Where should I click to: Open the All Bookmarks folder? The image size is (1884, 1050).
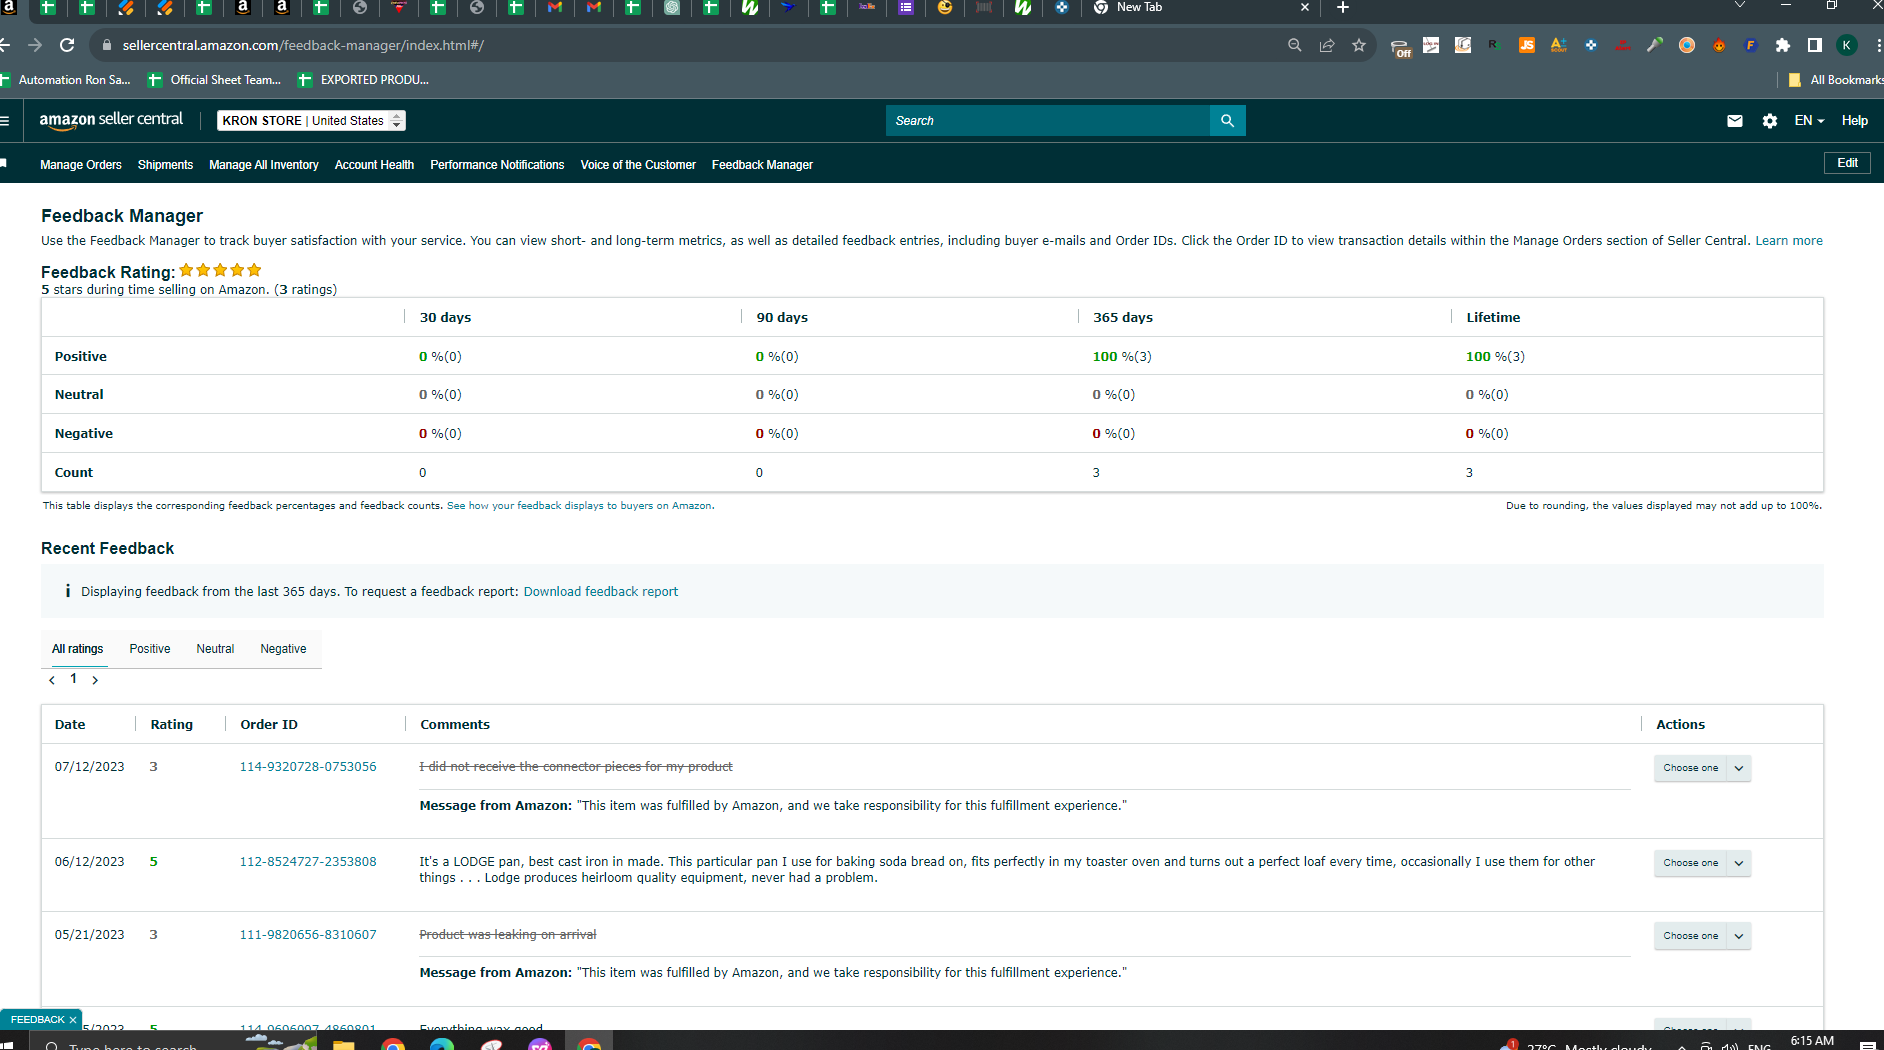click(1835, 80)
